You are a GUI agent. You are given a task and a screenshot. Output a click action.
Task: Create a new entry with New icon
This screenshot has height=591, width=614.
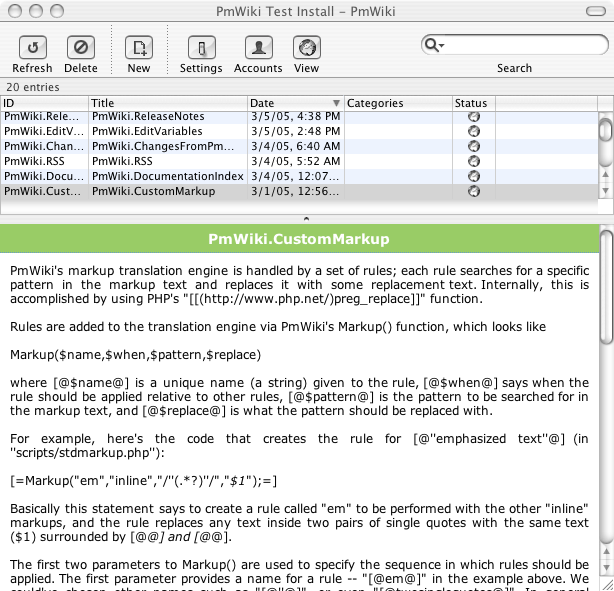(x=139, y=48)
